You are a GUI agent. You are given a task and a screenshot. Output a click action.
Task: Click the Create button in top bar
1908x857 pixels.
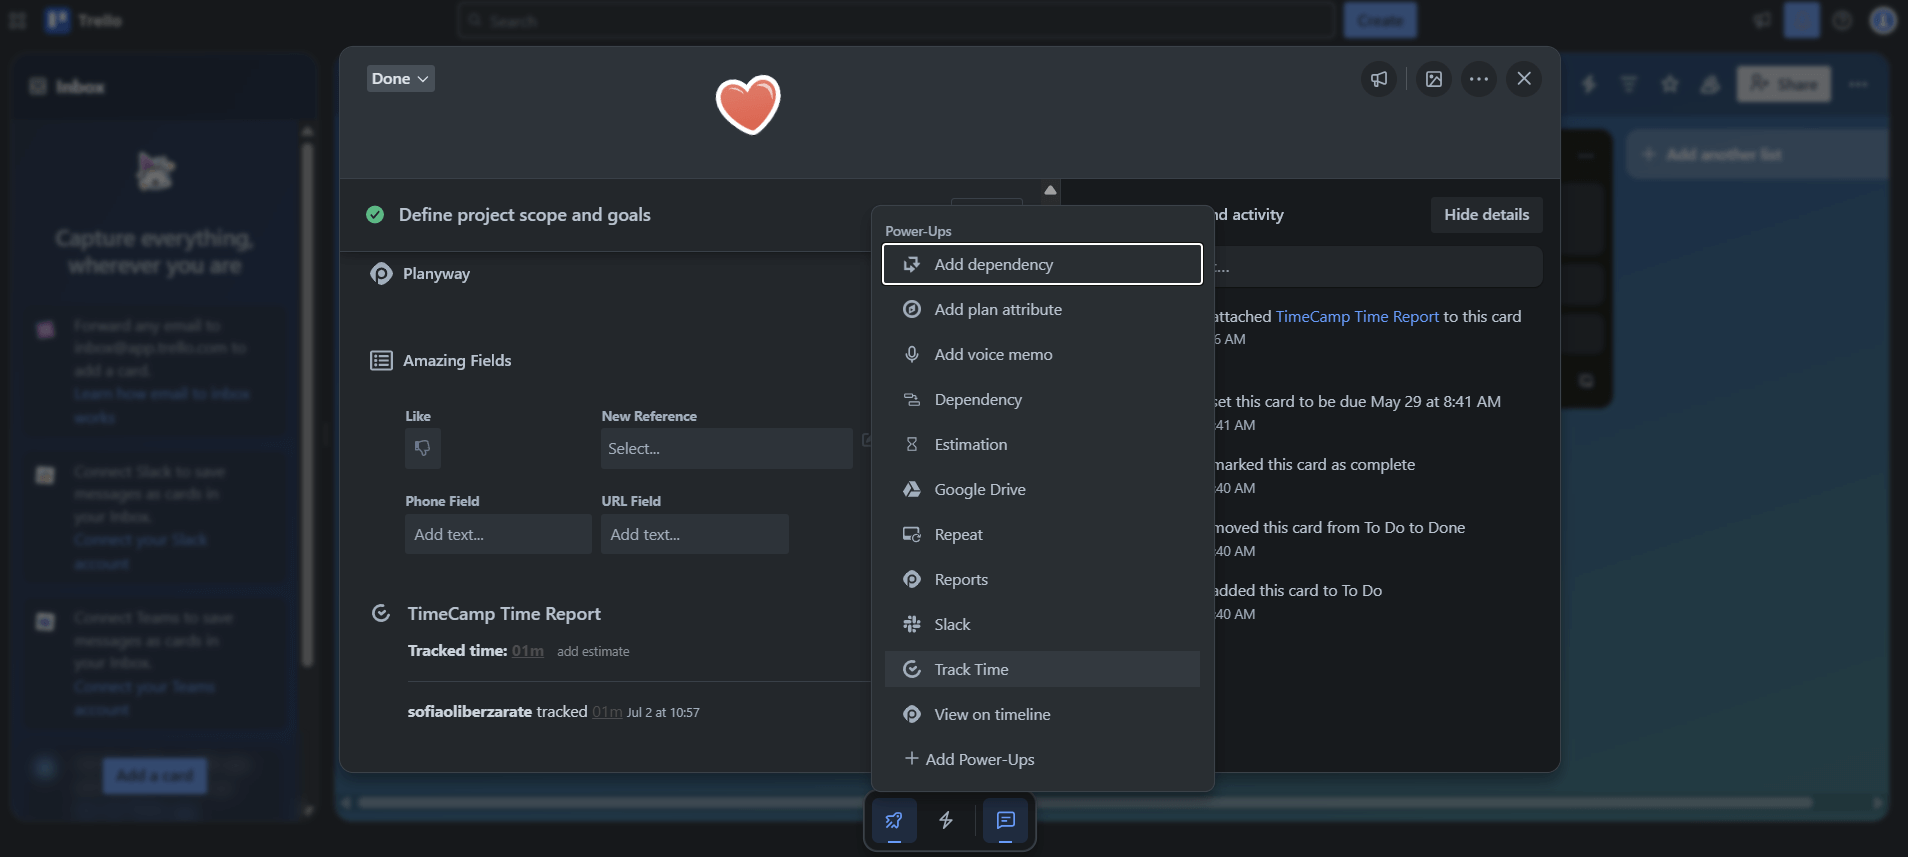pos(1380,20)
